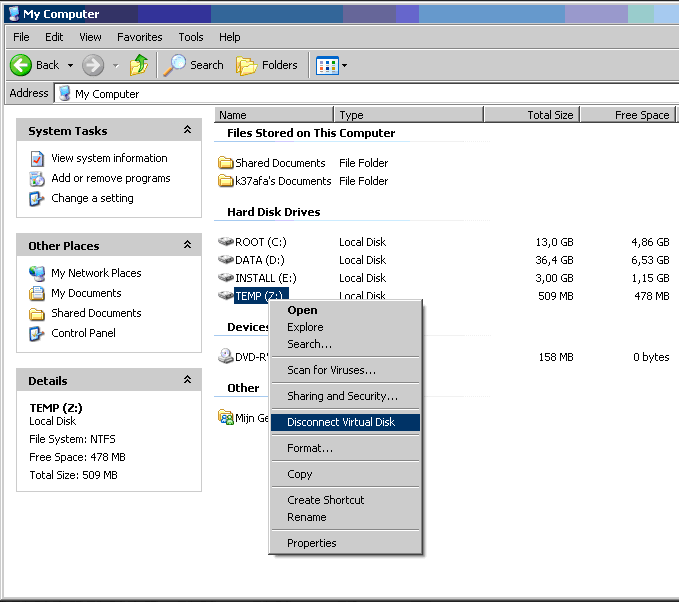Image resolution: width=679 pixels, height=602 pixels.
Task: Open the Favorites menu
Action: (x=139, y=37)
